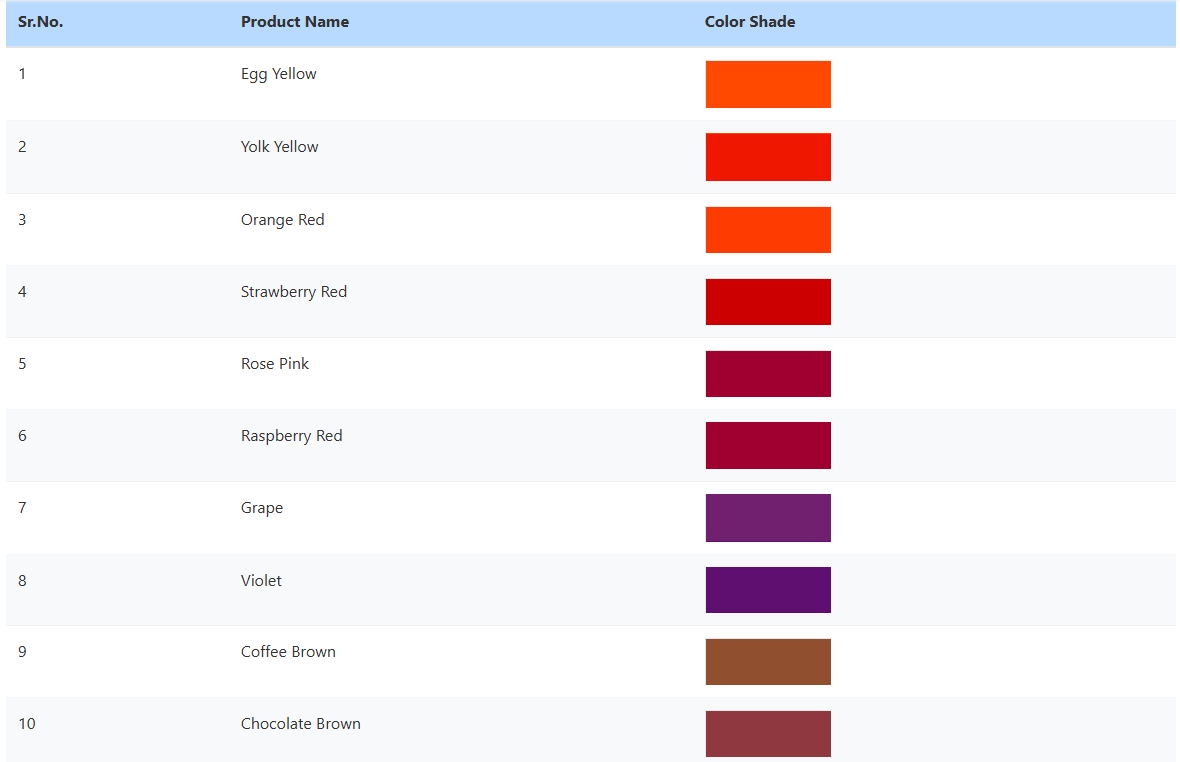The height and width of the screenshot is (762, 1180).
Task: Click the Sr.No. column header
Action: 41,22
